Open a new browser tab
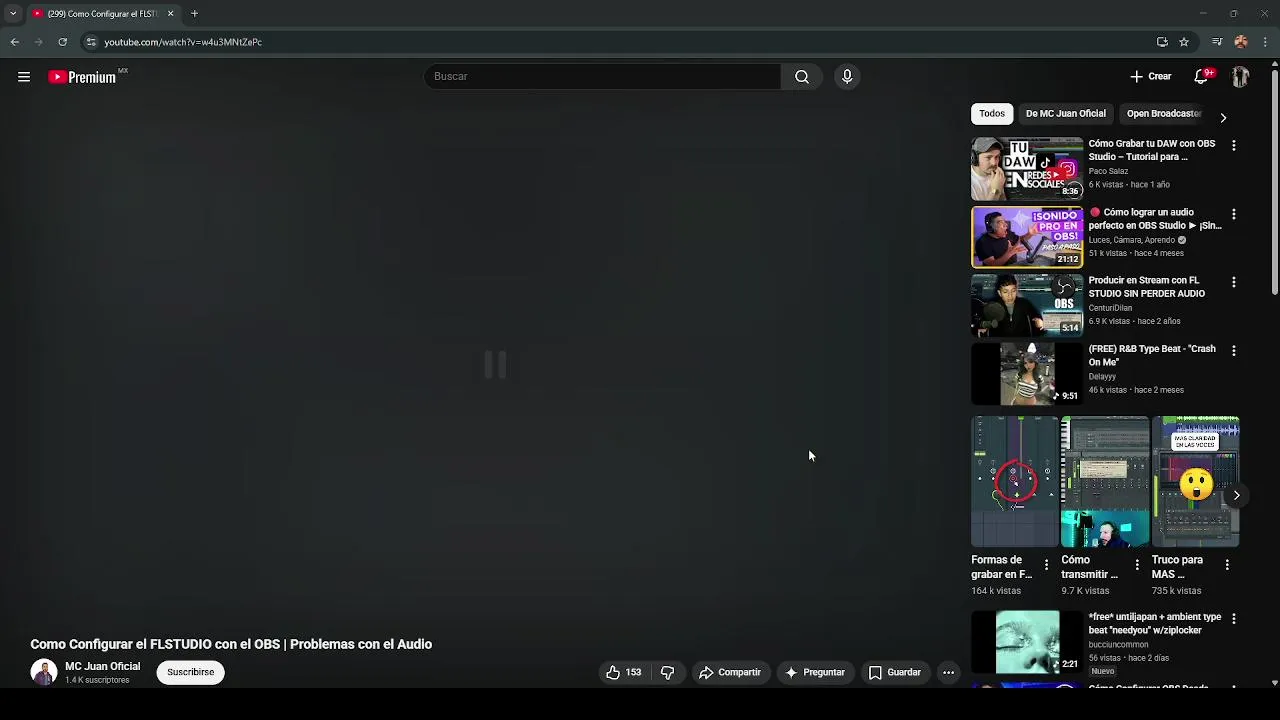 pos(194,14)
